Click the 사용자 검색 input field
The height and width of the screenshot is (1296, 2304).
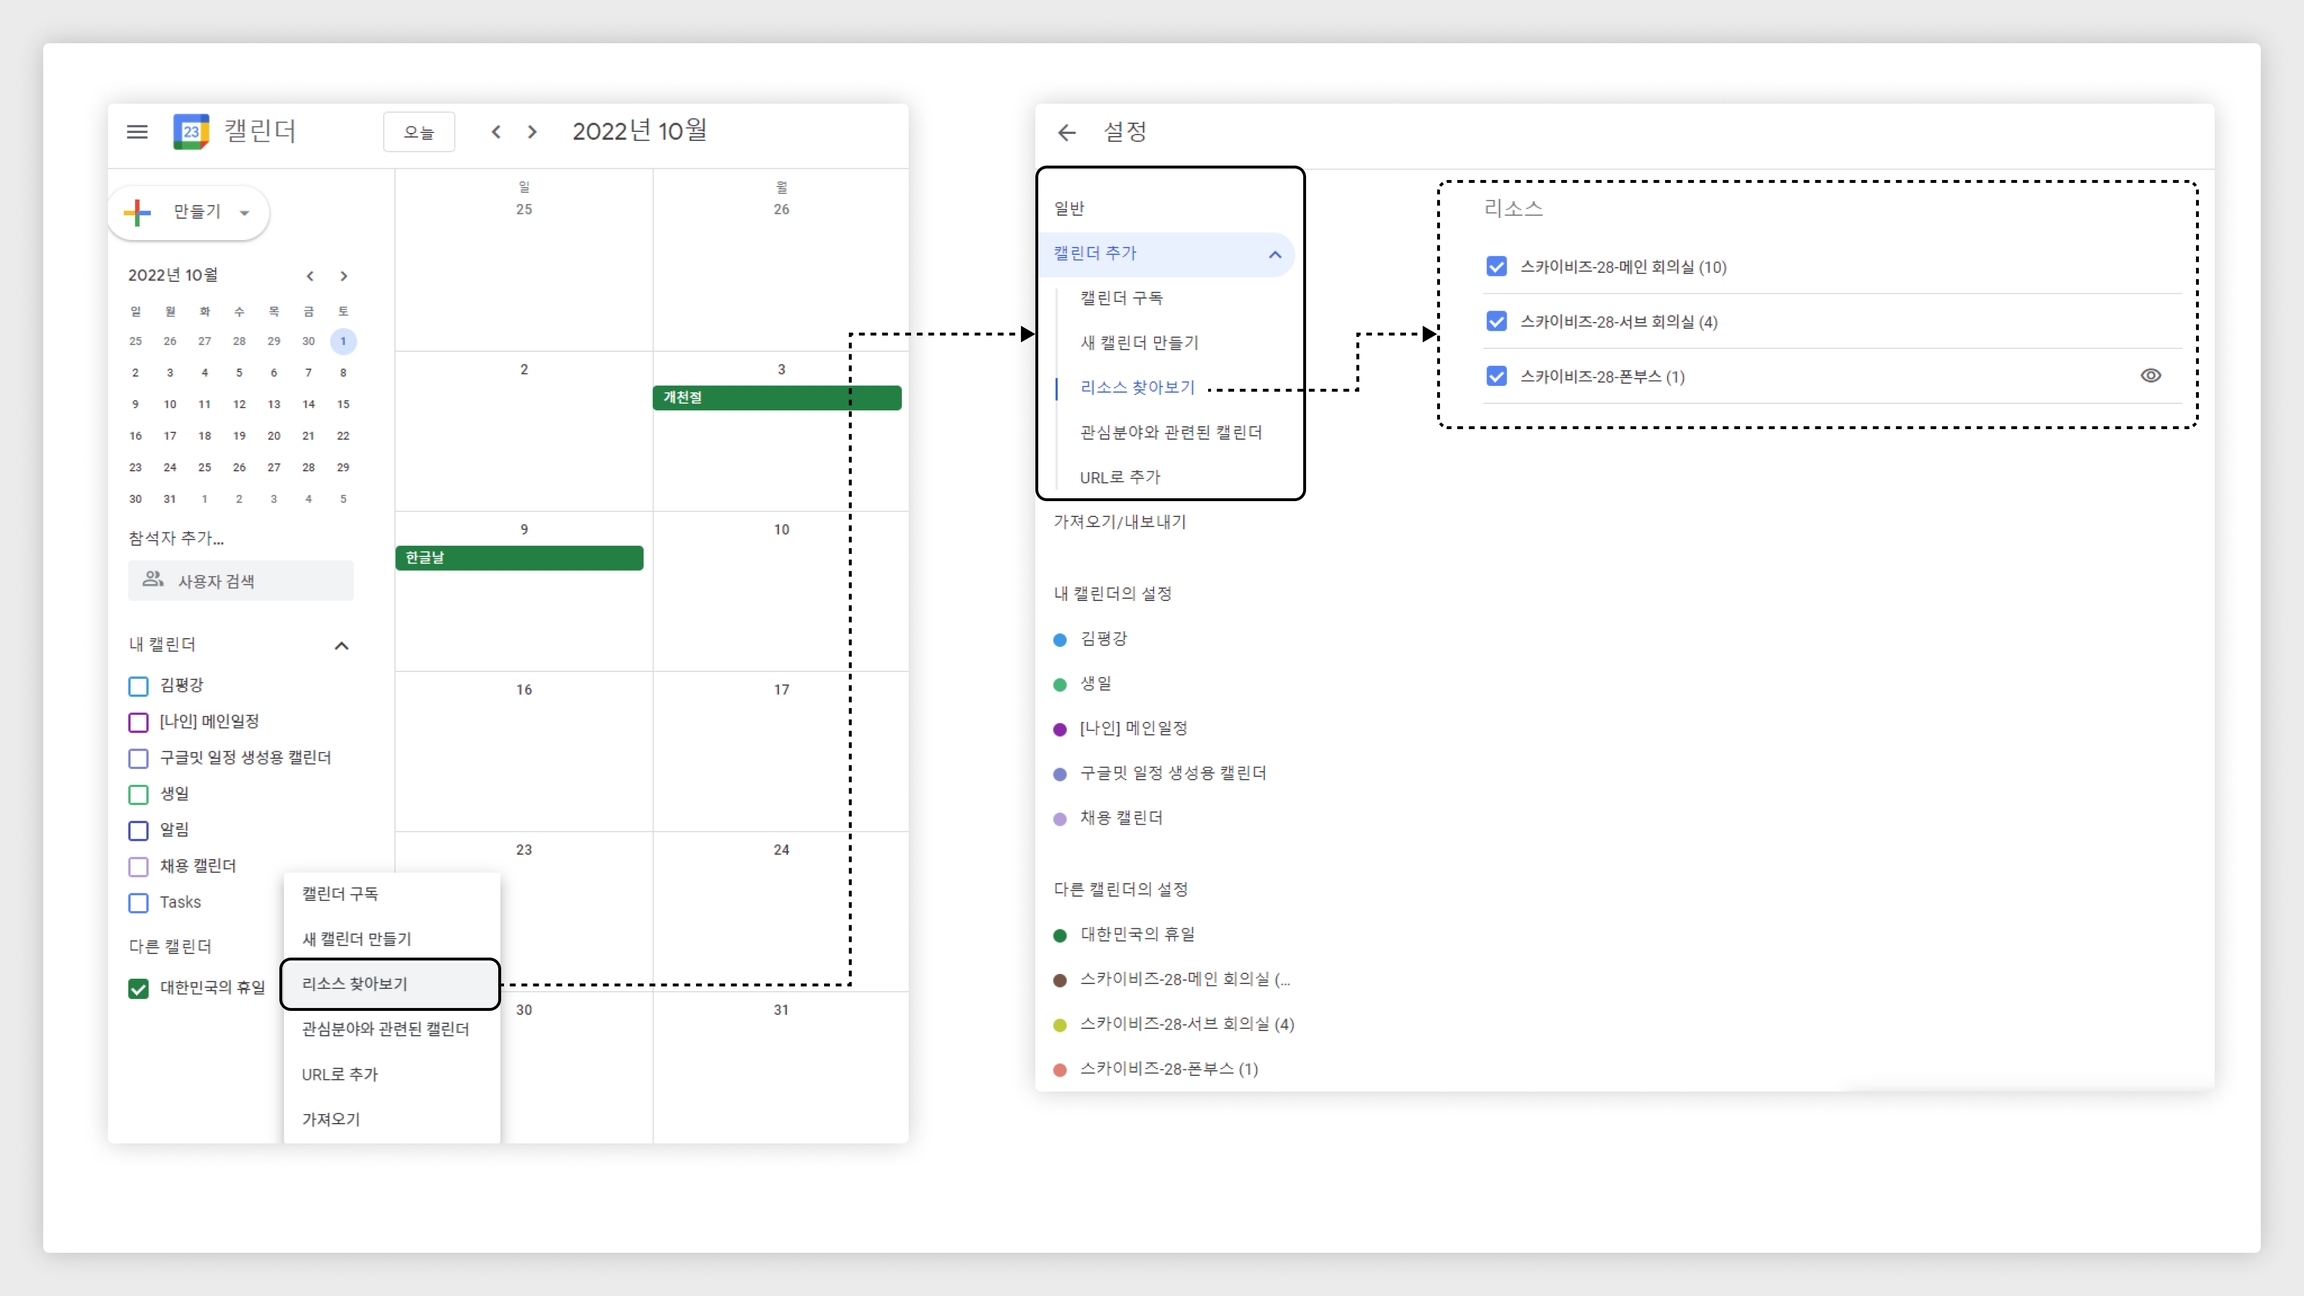(241, 581)
